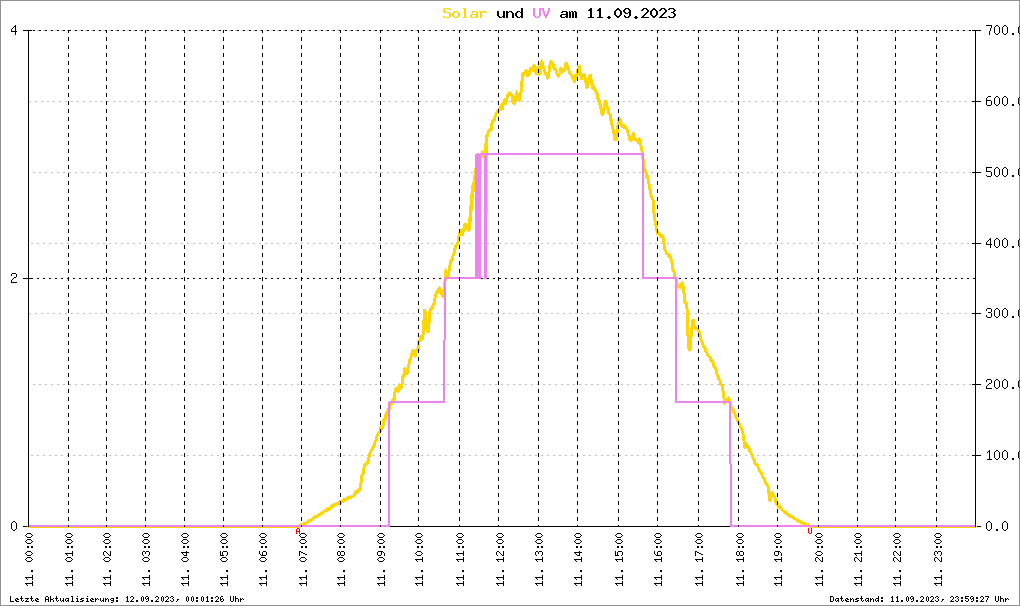Click the right axis label '400.0'
Screen dimensions: 1020x606
(x=1001, y=243)
